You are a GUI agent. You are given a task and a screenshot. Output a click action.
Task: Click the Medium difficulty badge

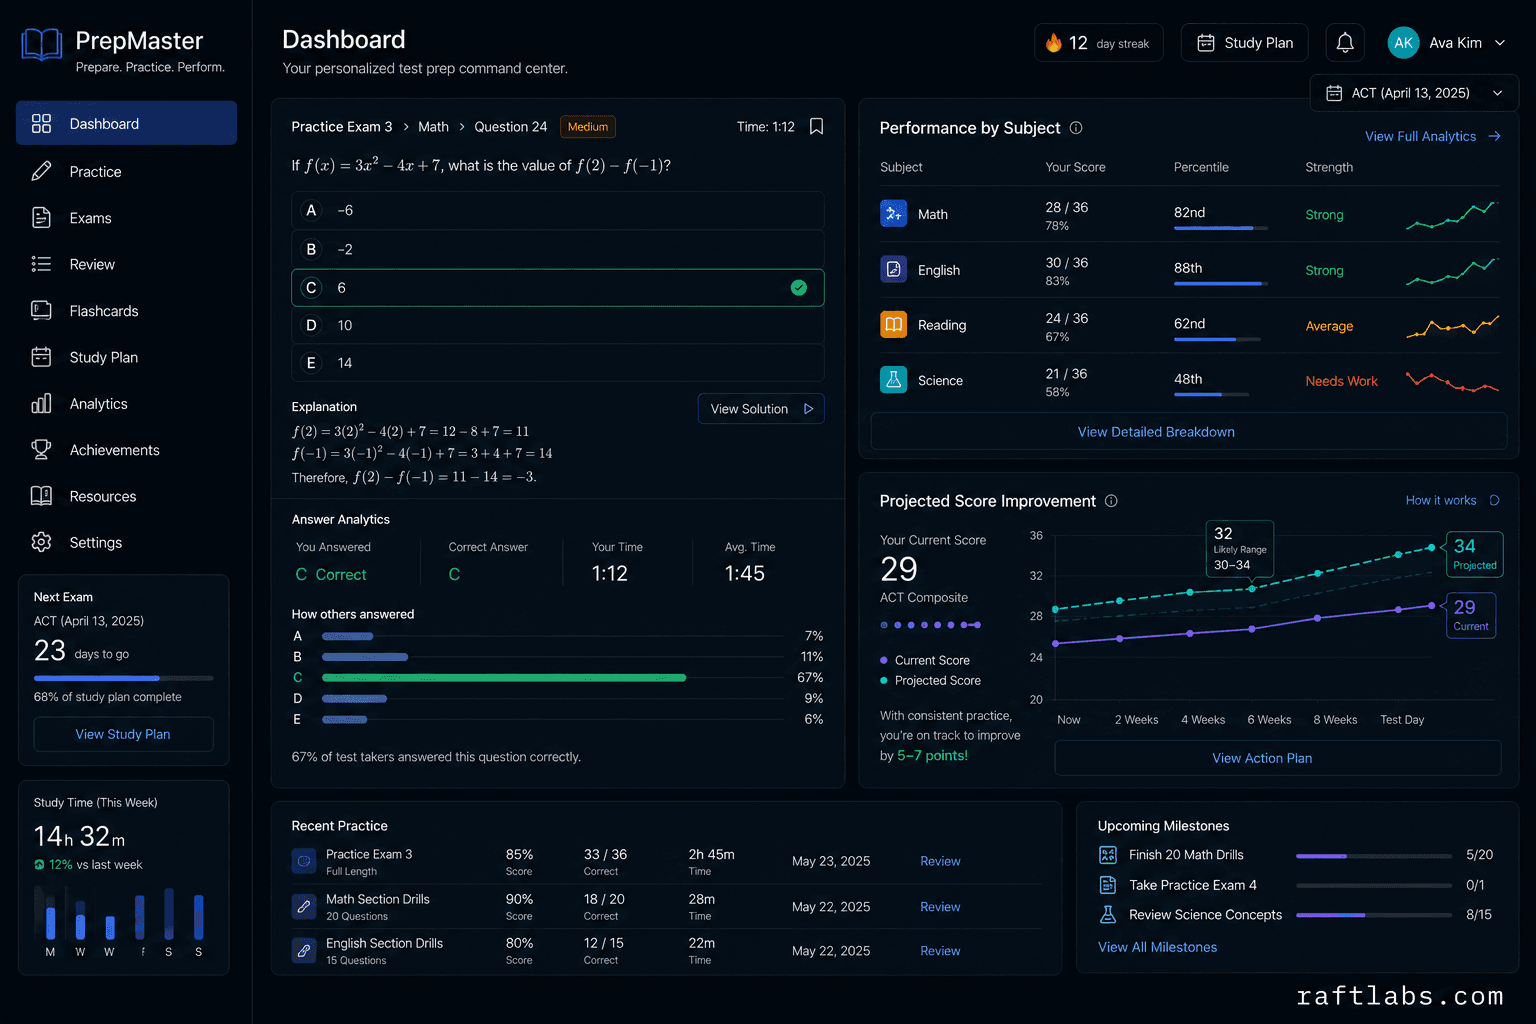click(588, 127)
